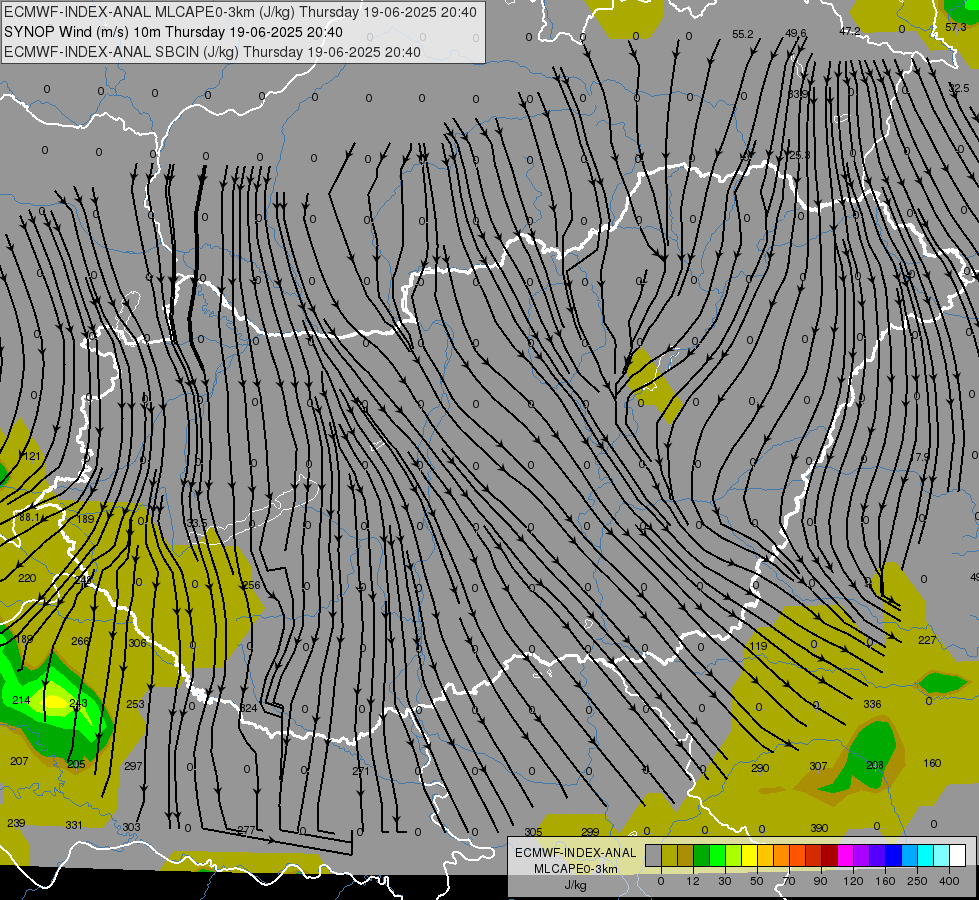Select the lime yellow-green legend swatch after 30

point(734,856)
